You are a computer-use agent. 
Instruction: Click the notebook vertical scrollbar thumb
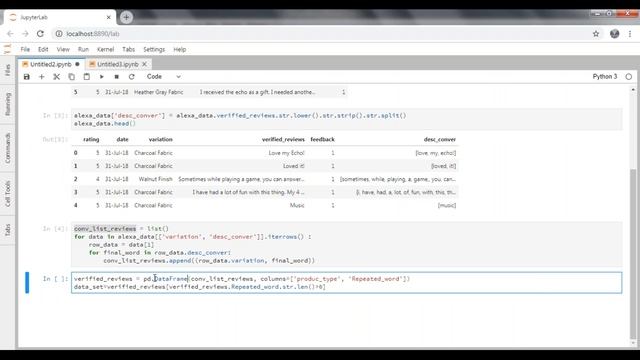tap(633, 253)
